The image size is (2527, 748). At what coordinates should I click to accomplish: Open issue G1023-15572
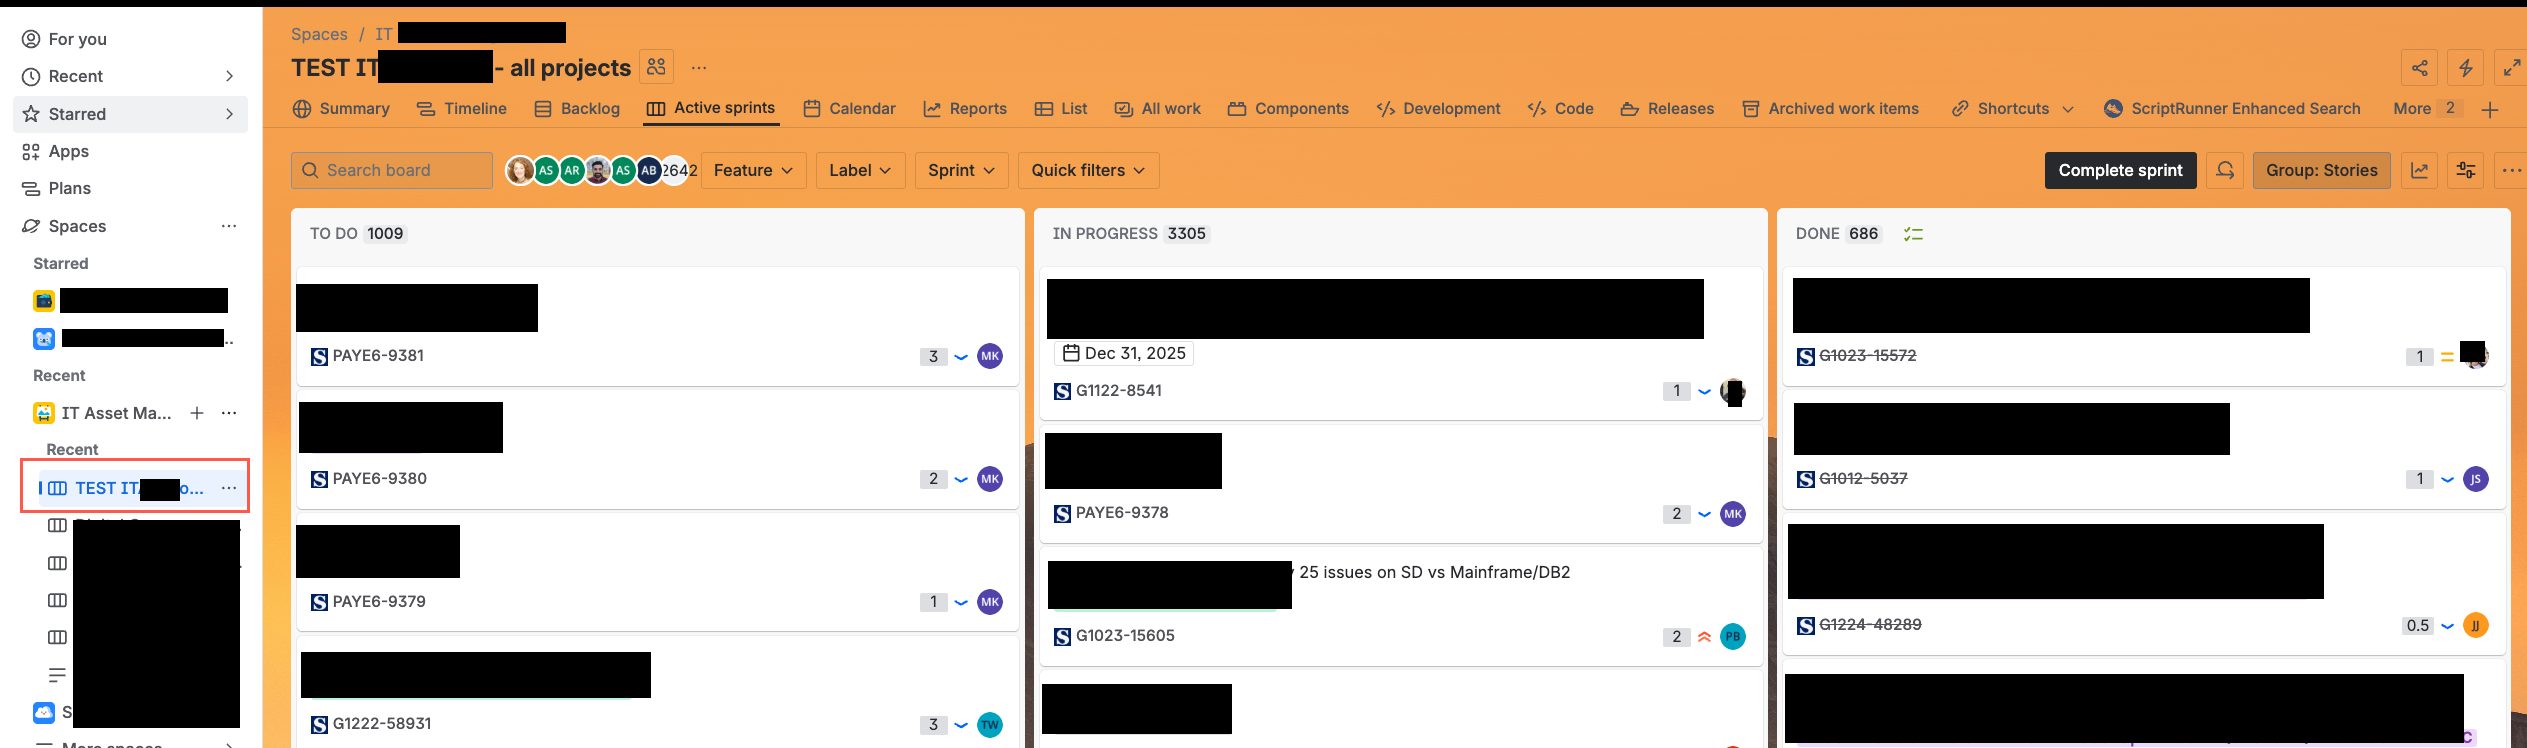[1867, 356]
